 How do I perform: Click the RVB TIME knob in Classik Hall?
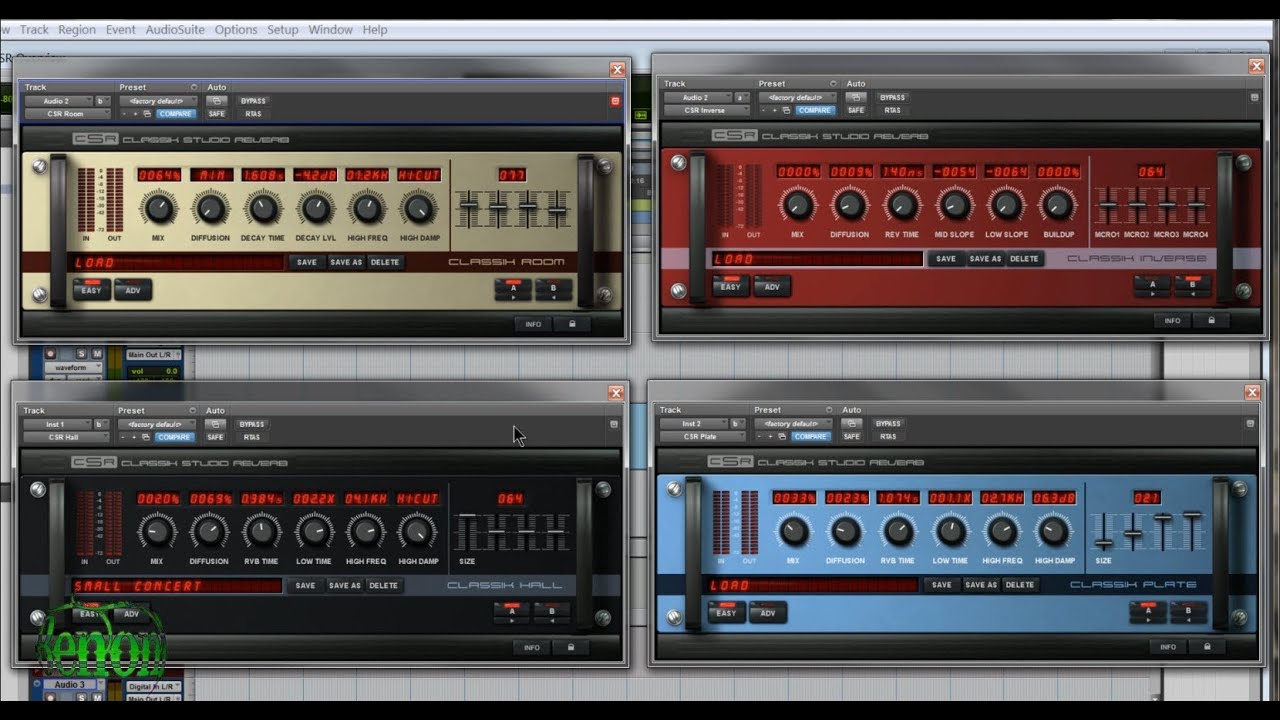(x=262, y=532)
